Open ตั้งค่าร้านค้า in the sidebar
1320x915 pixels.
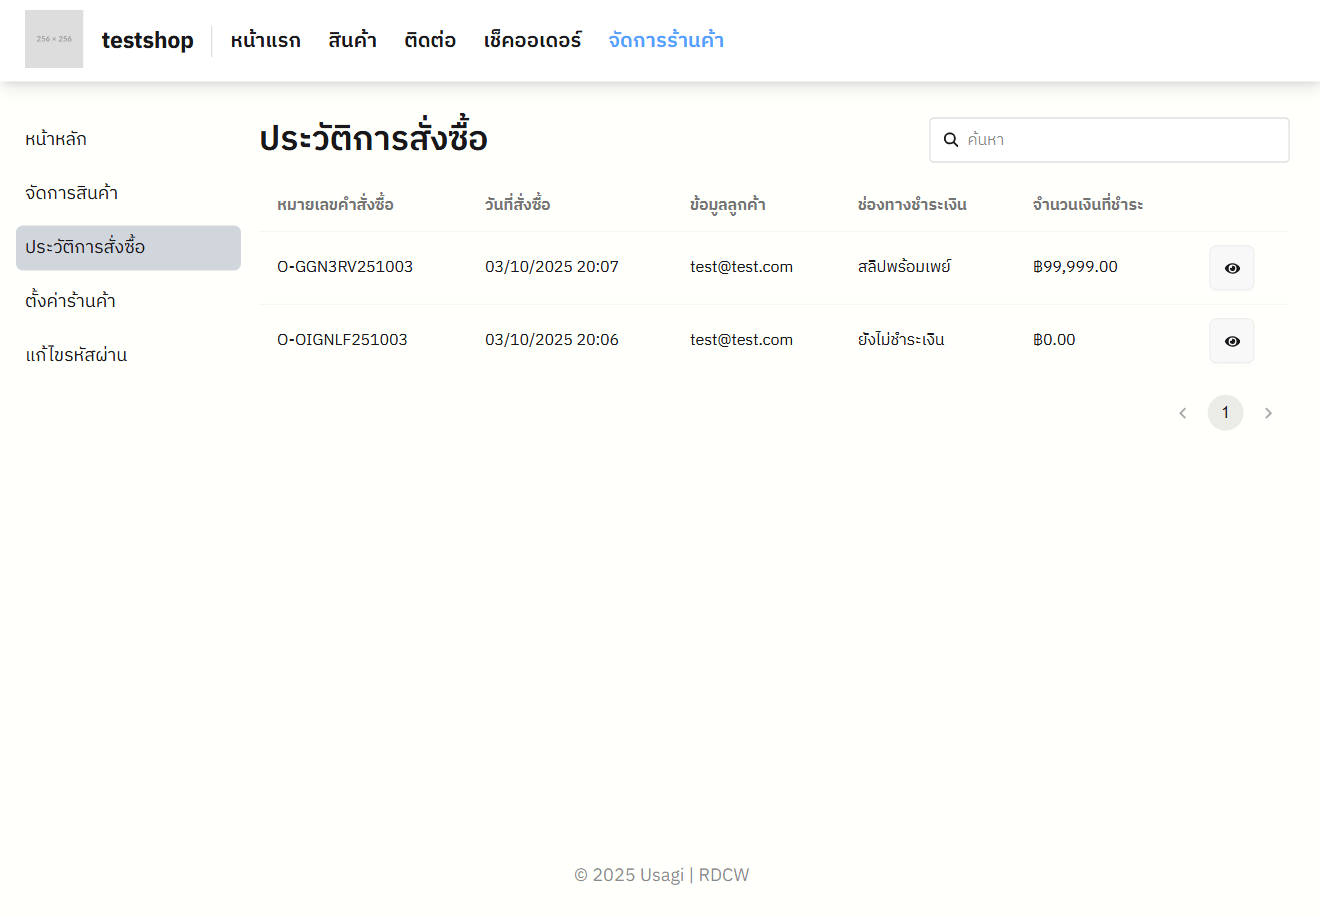70,301
